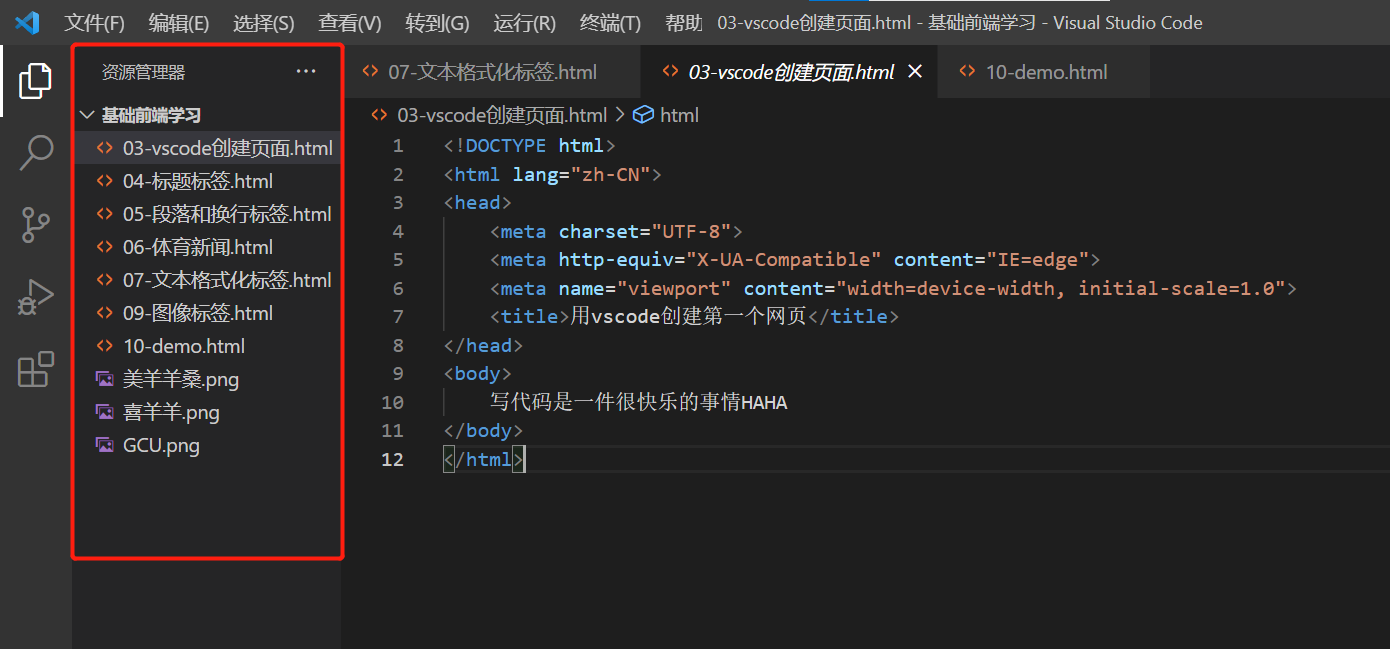
Task: Open the Search panel icon
Action: tap(36, 153)
